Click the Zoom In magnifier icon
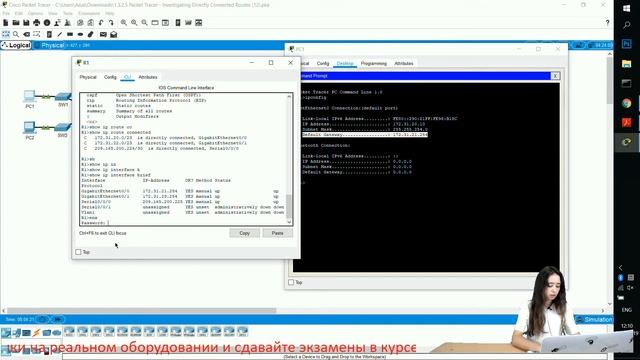 click(124, 23)
